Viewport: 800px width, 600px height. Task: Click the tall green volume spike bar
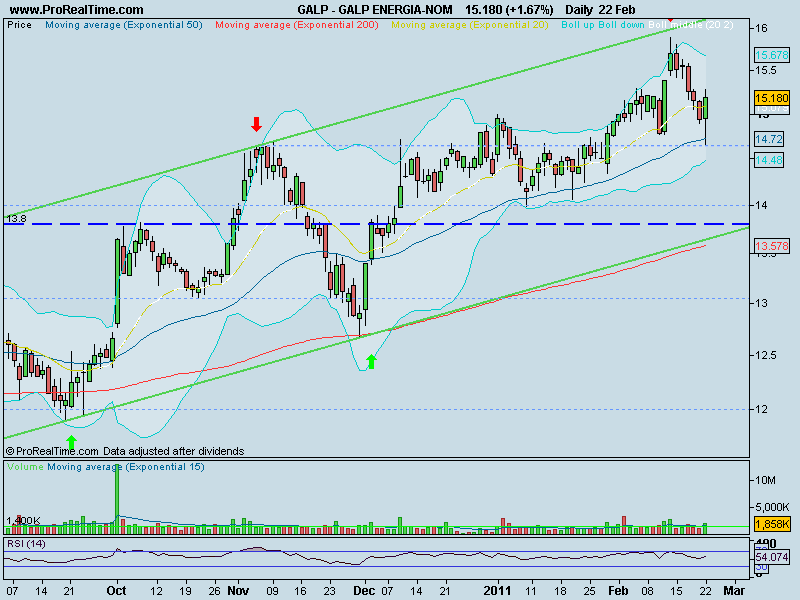[x=117, y=499]
